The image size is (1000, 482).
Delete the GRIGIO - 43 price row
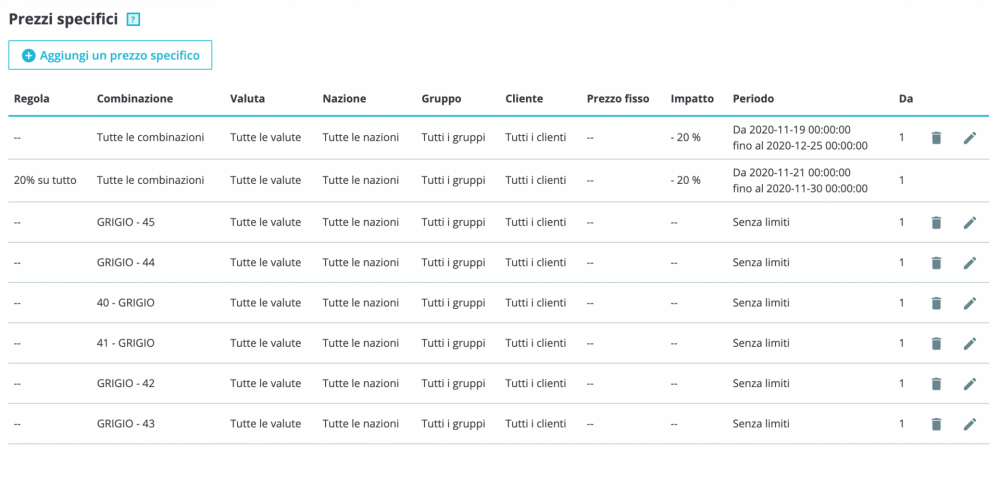coord(936,424)
